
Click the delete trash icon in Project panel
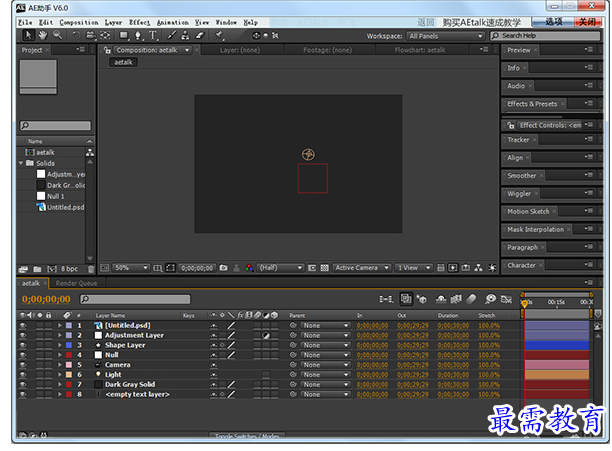pos(91,269)
